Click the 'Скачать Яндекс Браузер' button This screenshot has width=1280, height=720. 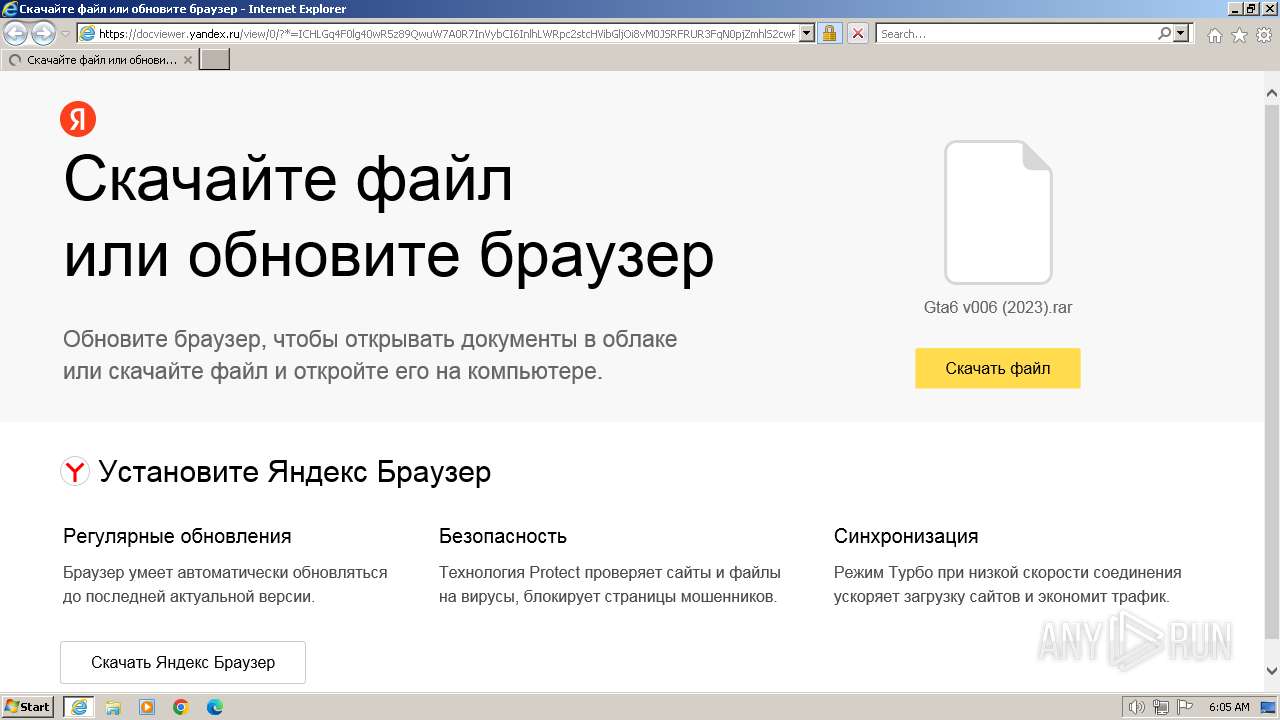point(183,662)
